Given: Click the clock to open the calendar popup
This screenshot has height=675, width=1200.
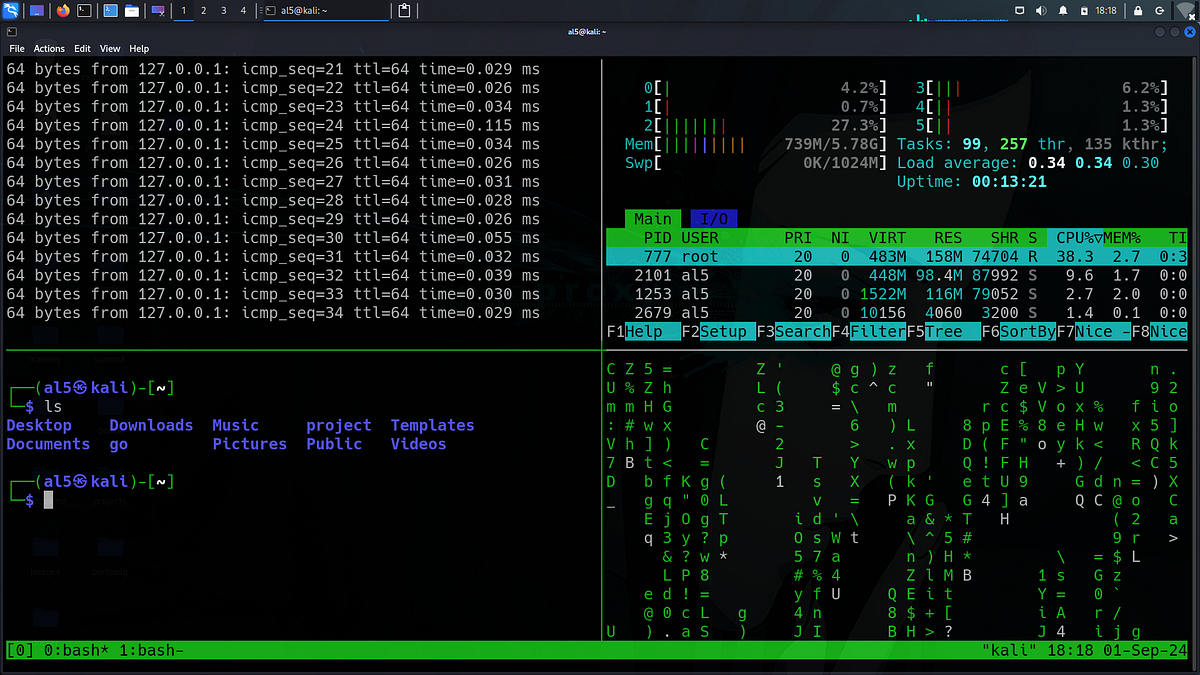Looking at the screenshot, I should click(1105, 11).
